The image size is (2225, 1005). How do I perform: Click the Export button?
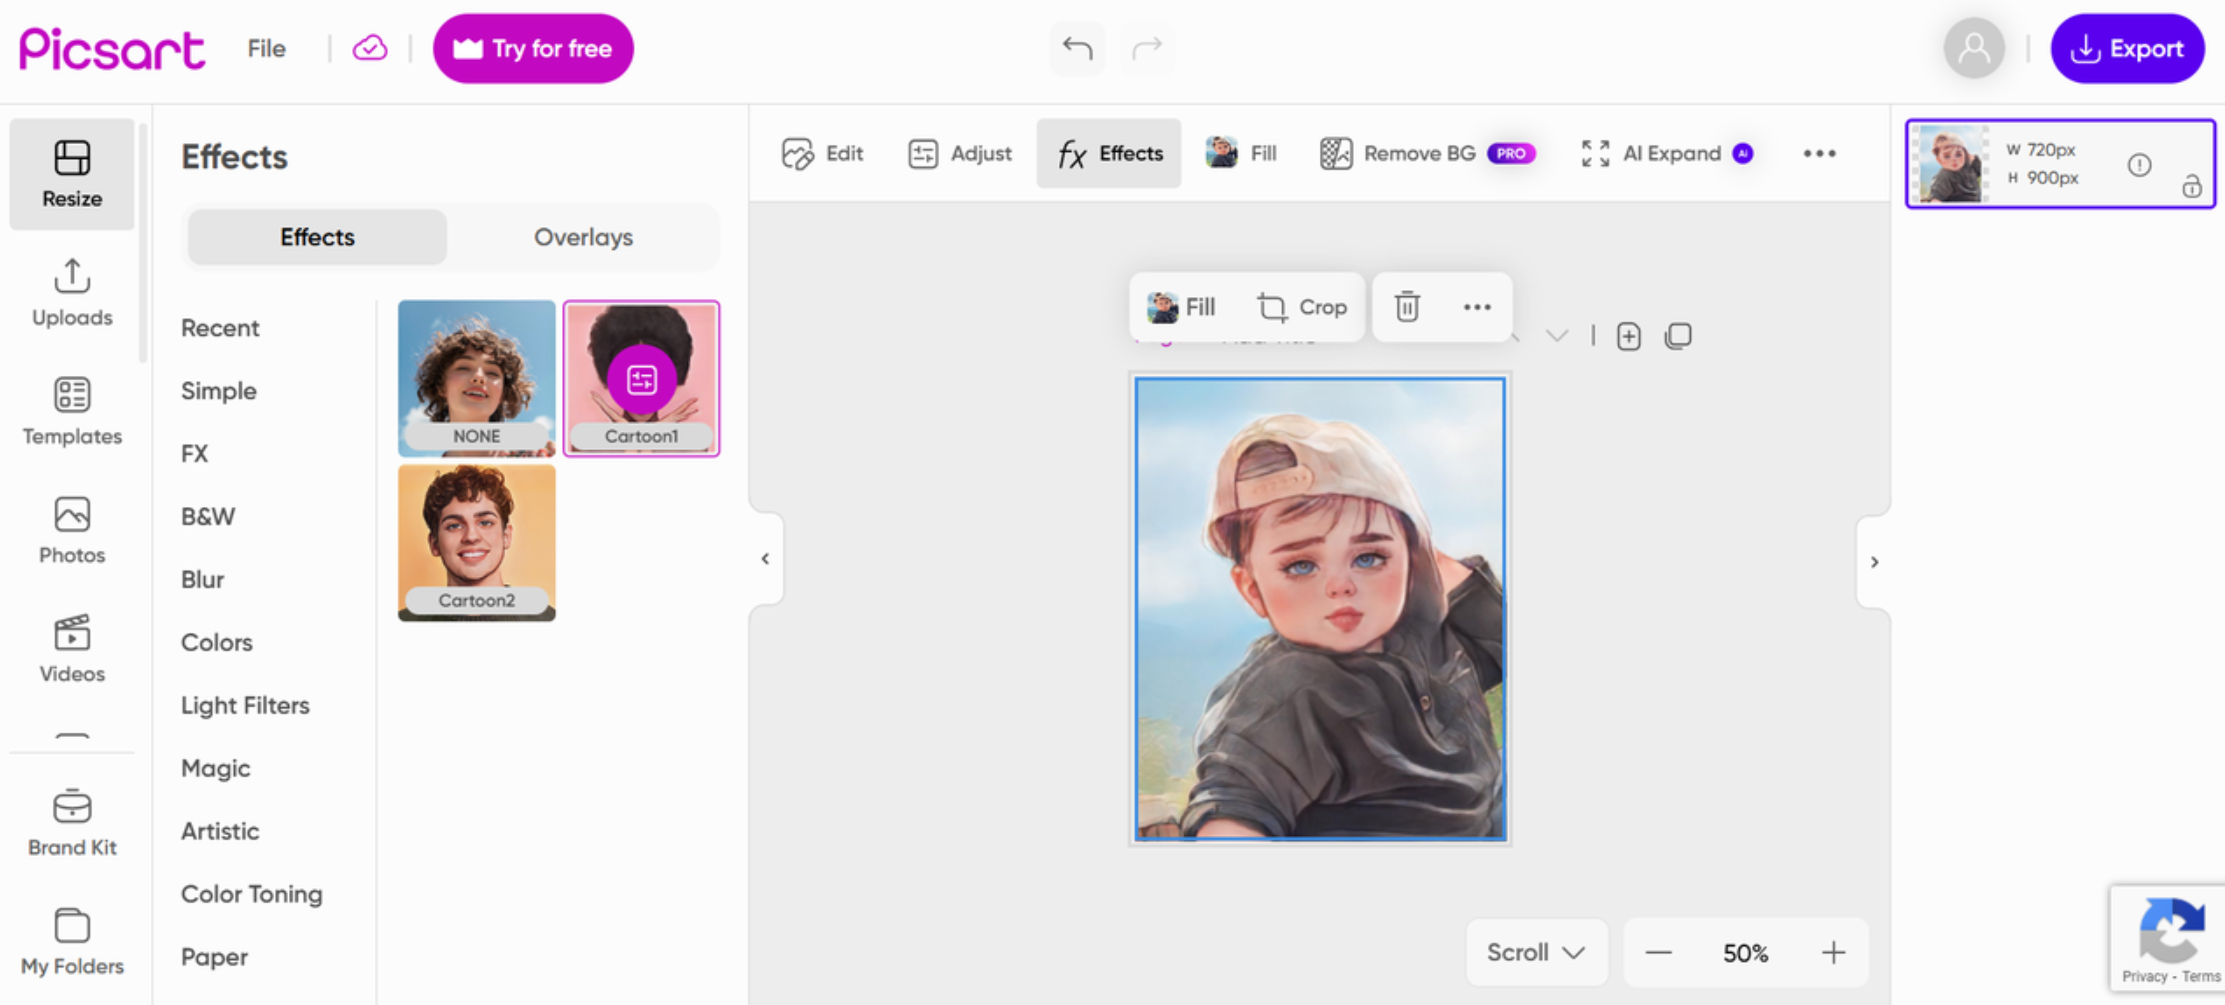[x=2127, y=48]
